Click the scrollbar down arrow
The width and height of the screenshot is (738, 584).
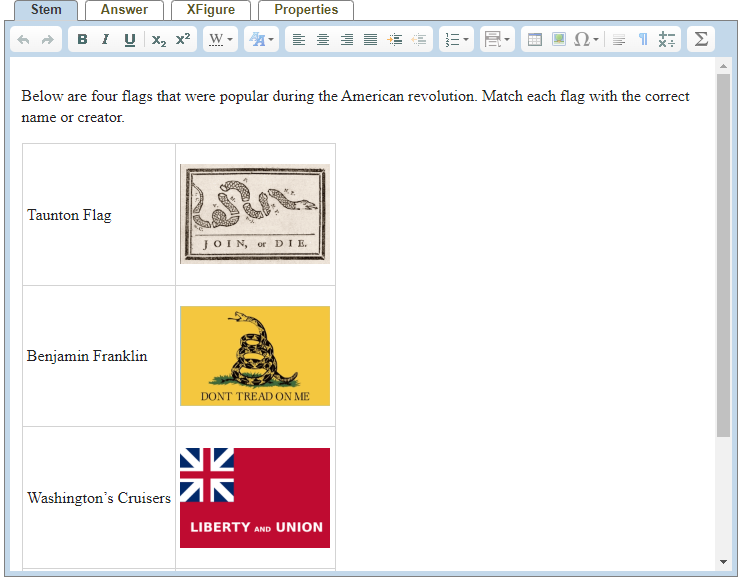(x=723, y=561)
